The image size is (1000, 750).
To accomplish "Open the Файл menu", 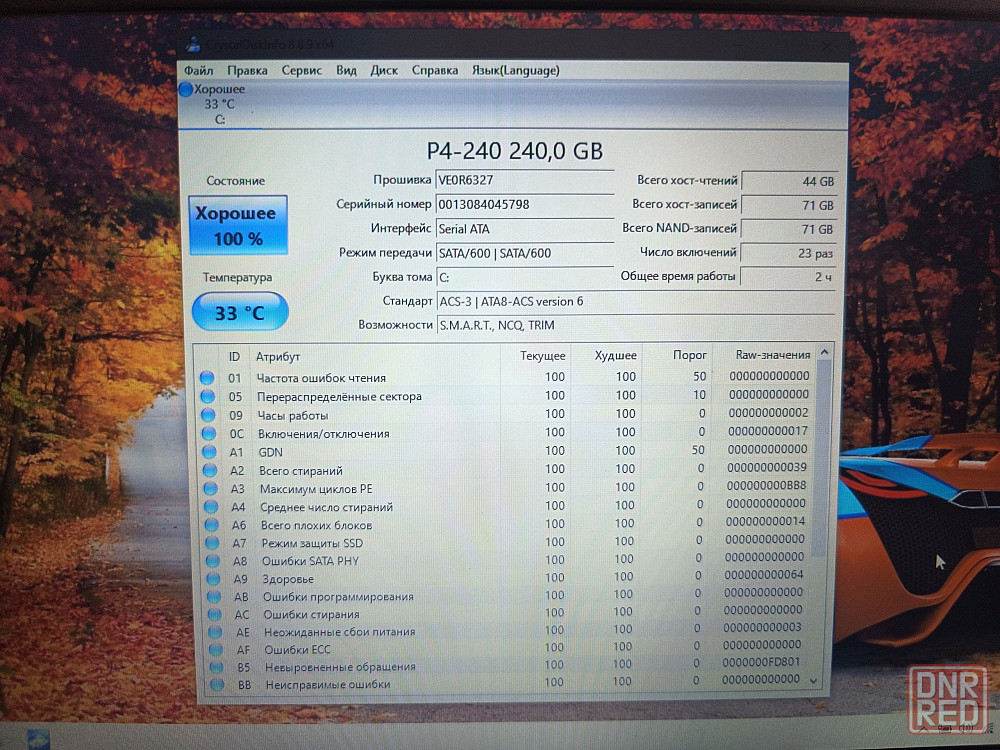I will pyautogui.click(x=198, y=70).
